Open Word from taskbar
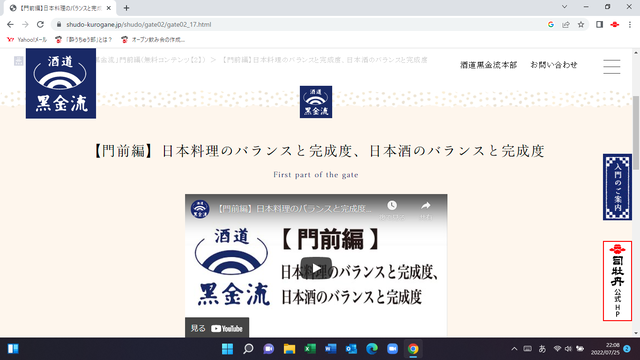The height and width of the screenshot is (360, 640). coord(331,349)
